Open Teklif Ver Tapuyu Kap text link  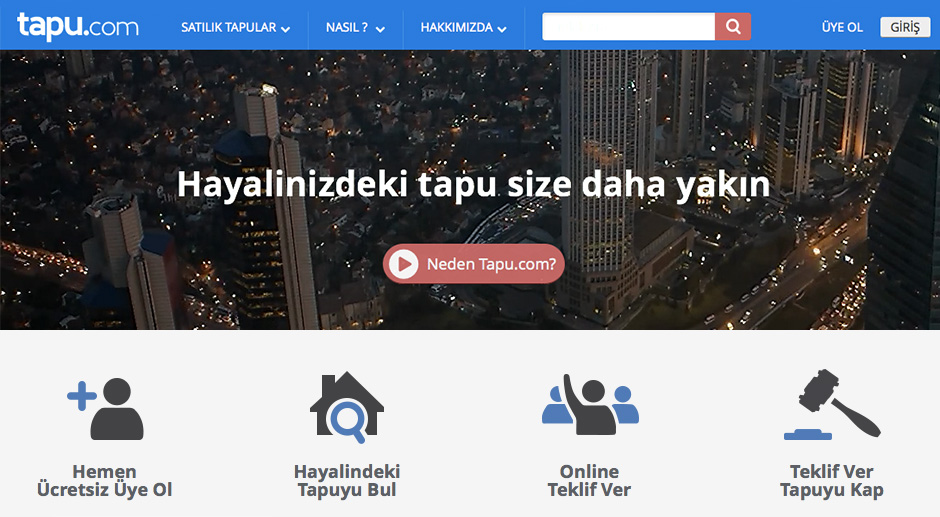(x=831, y=480)
